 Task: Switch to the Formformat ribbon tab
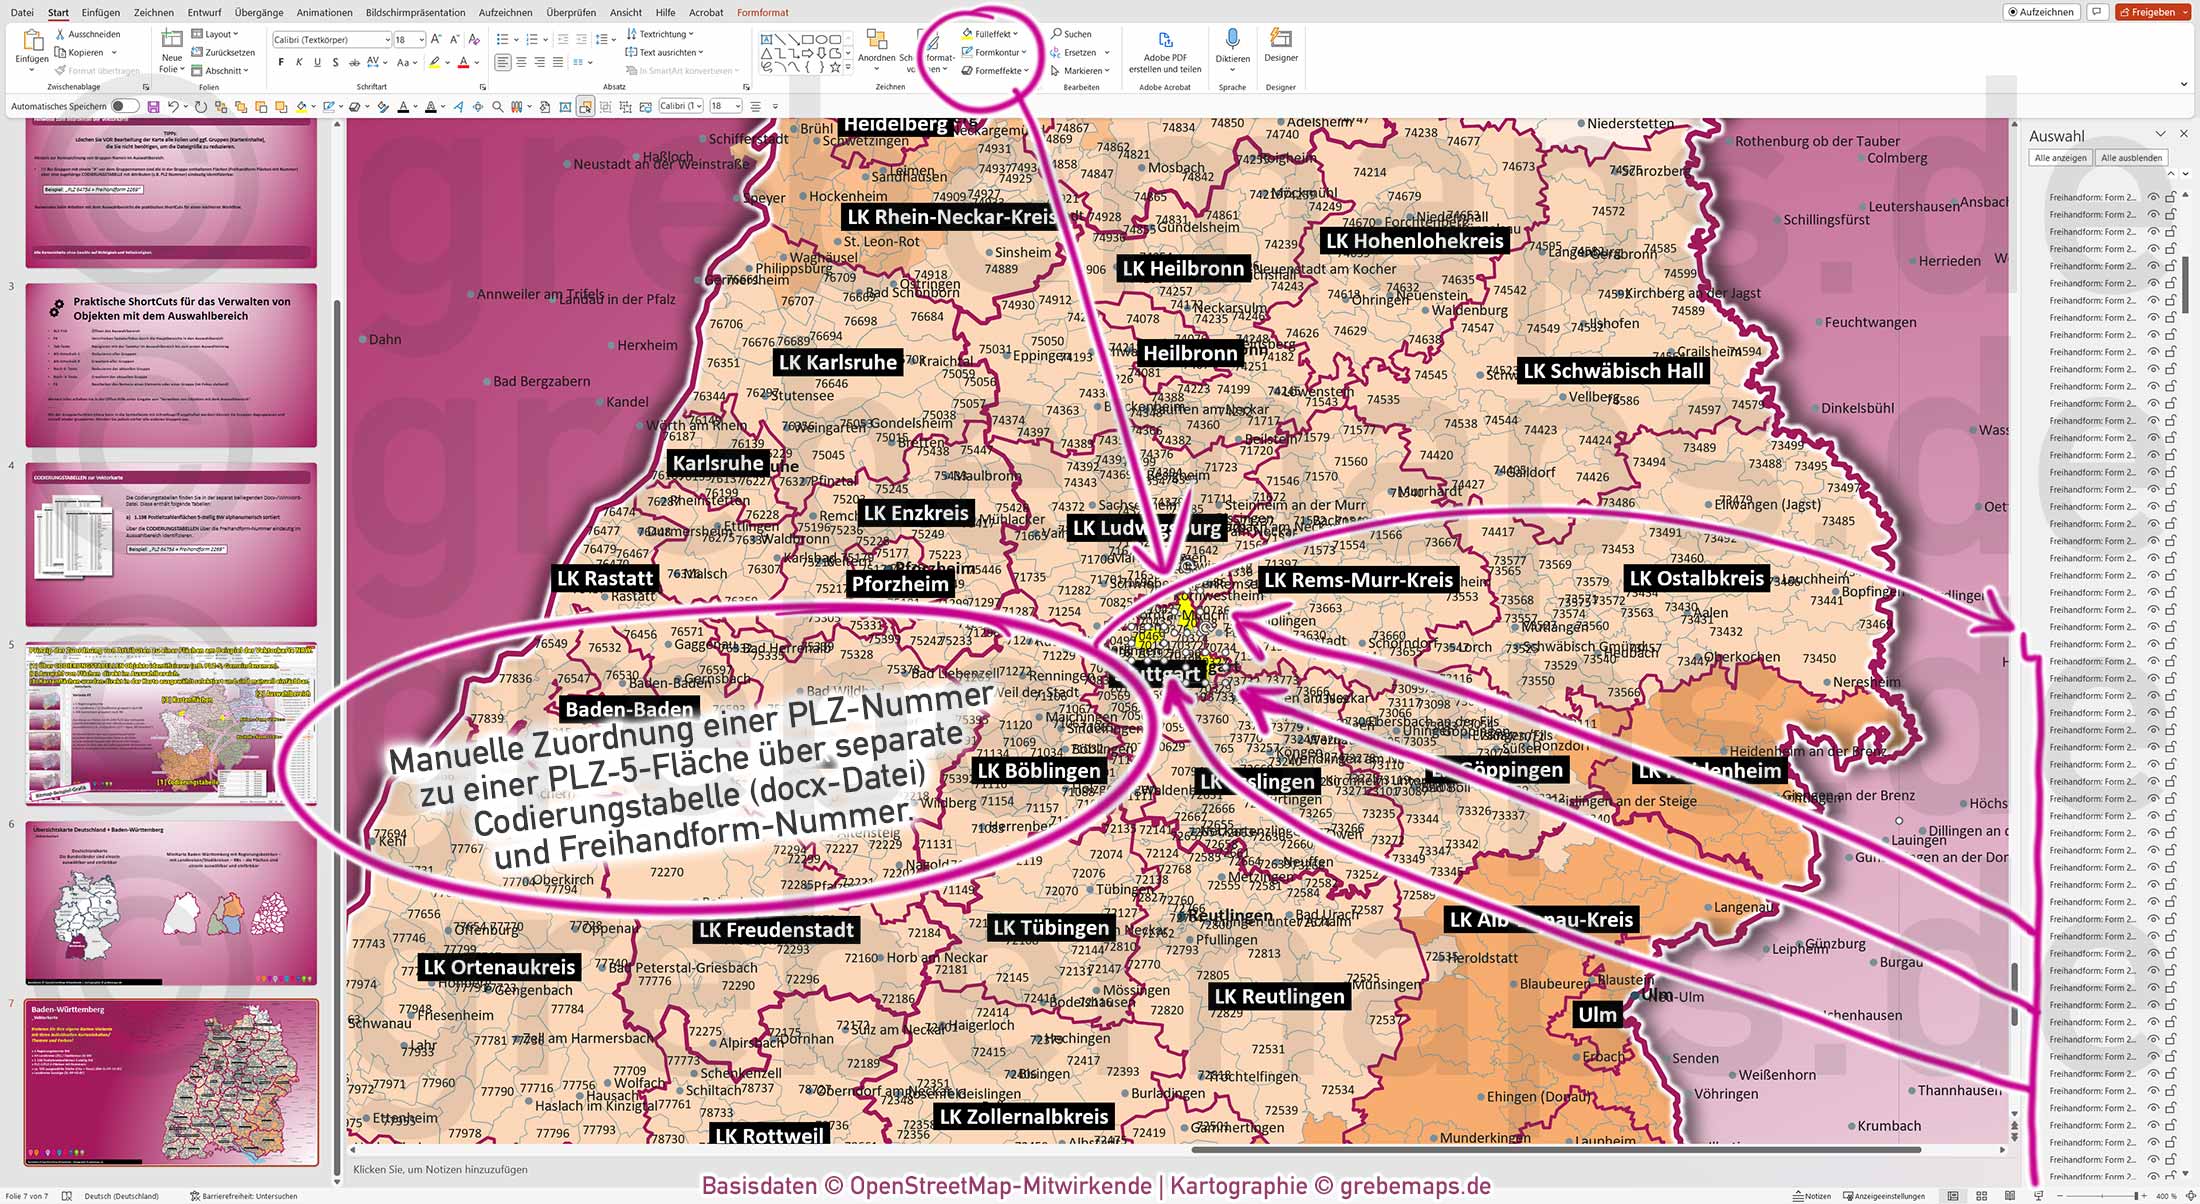[x=762, y=12]
